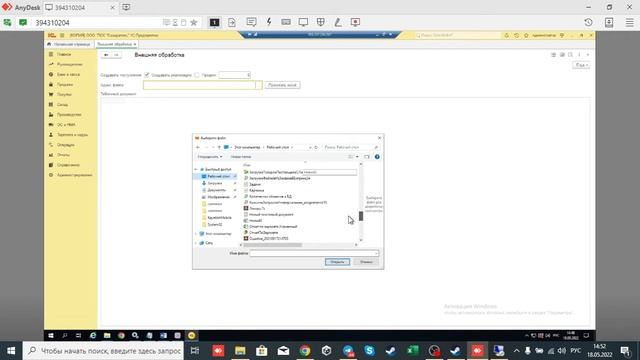Screen dimensions: 640x360
Task: Select Внешняя обработка tab in 1C
Action: click(116, 44)
